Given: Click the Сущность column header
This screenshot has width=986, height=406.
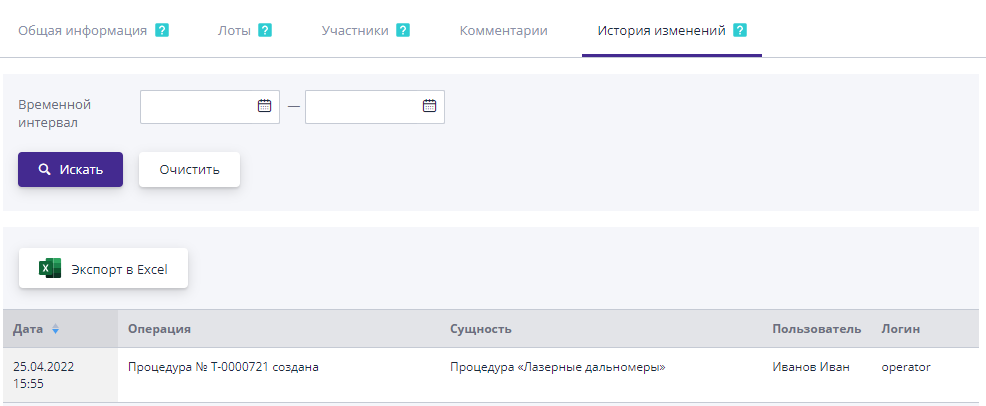Looking at the screenshot, I should point(481,329).
